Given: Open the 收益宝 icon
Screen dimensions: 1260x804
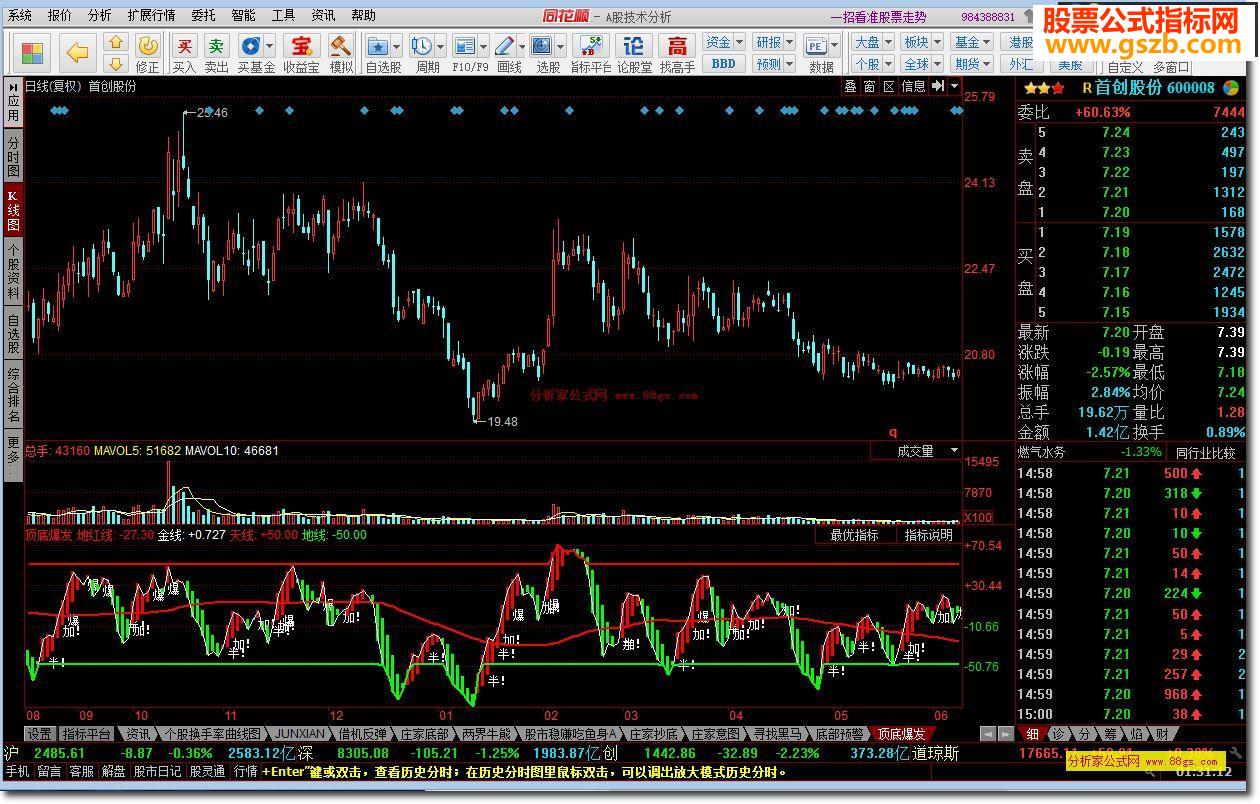Looking at the screenshot, I should click(x=300, y=46).
